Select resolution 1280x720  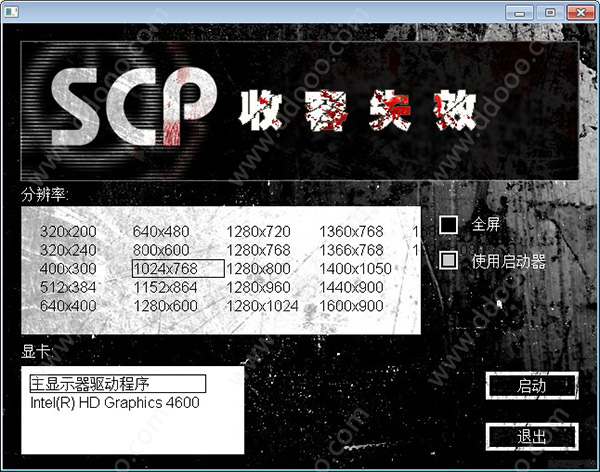258,232
